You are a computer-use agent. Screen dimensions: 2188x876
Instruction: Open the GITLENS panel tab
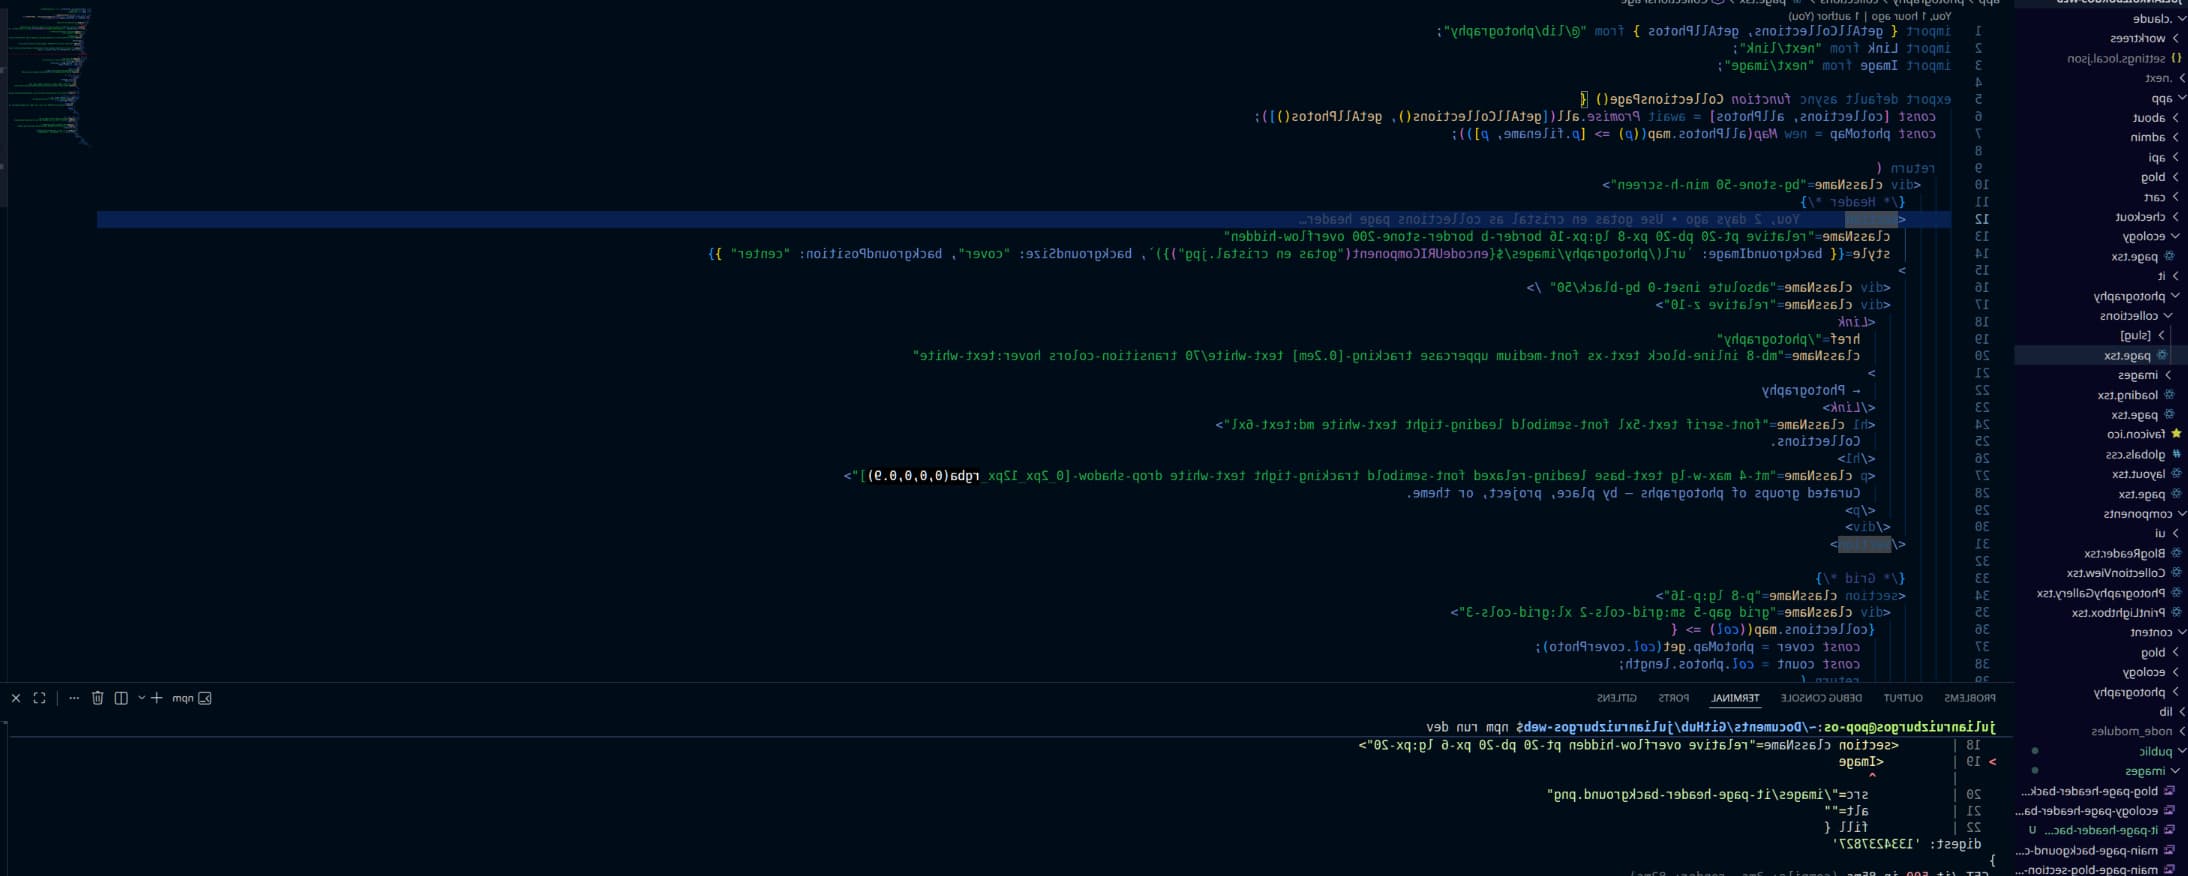pos(1616,698)
